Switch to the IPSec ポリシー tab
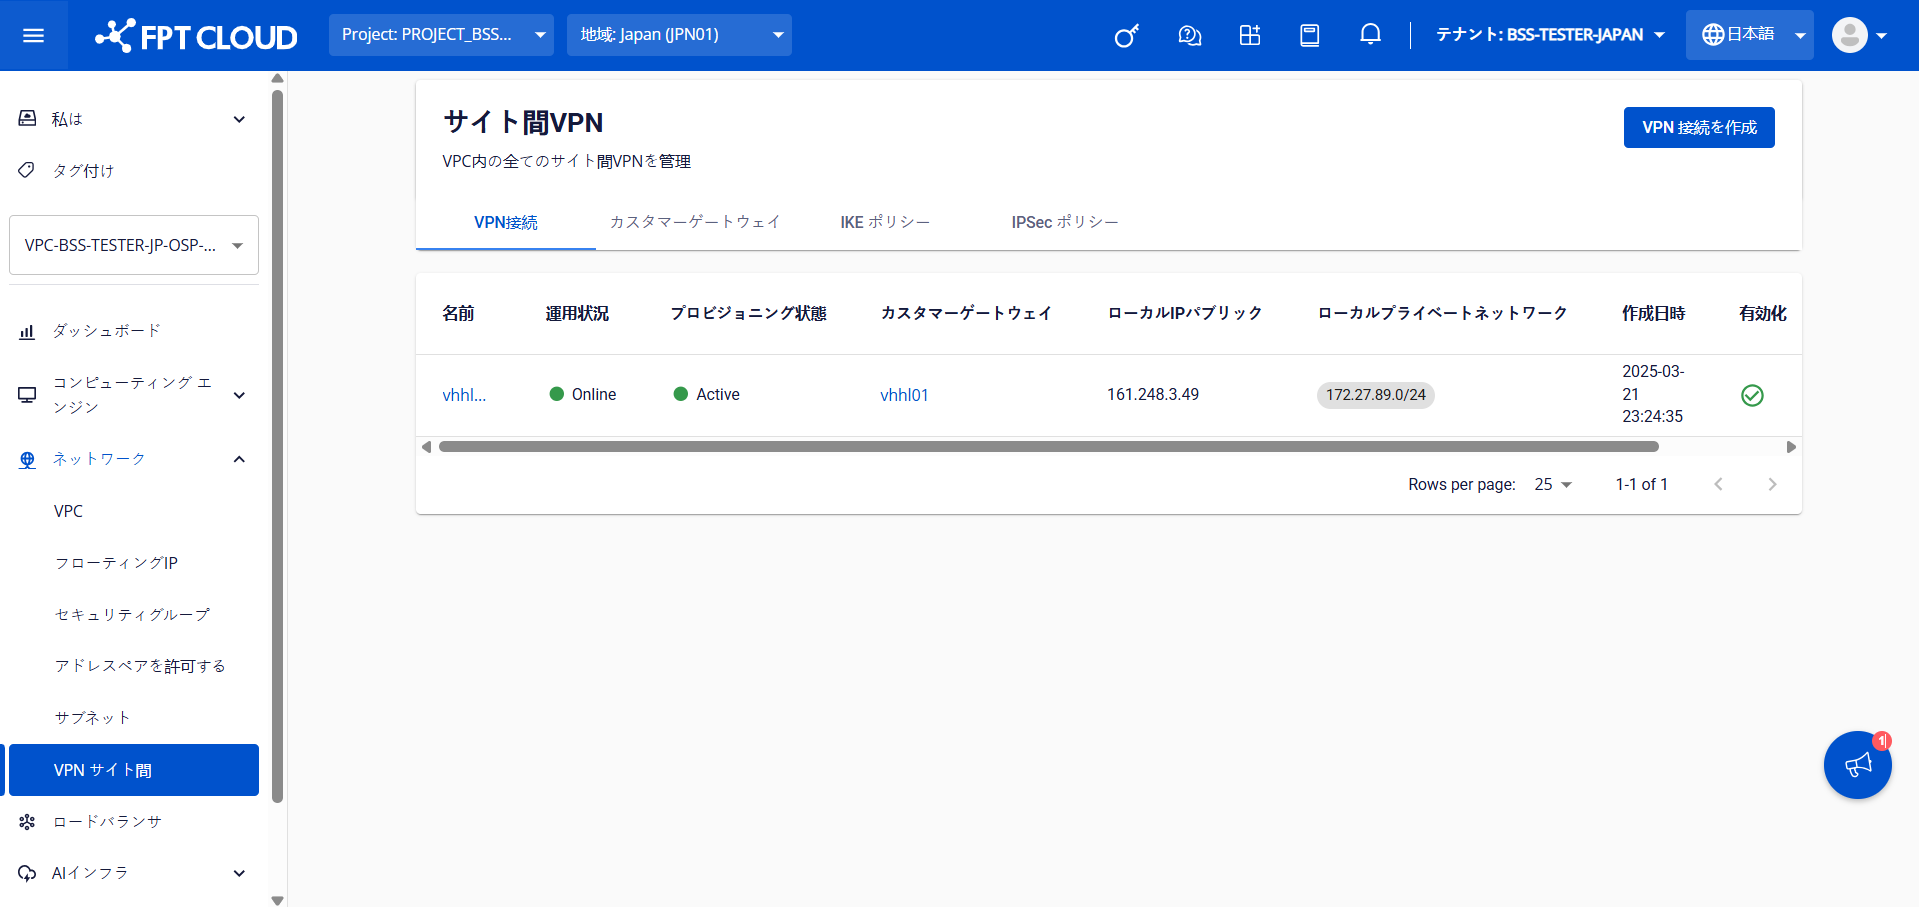This screenshot has height=907, width=1919. click(1065, 222)
